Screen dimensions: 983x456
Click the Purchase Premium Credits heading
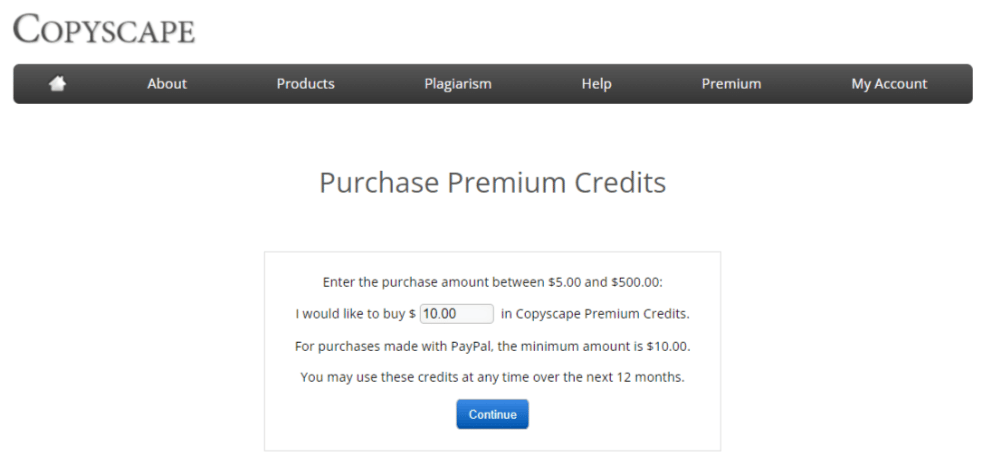pos(492,183)
